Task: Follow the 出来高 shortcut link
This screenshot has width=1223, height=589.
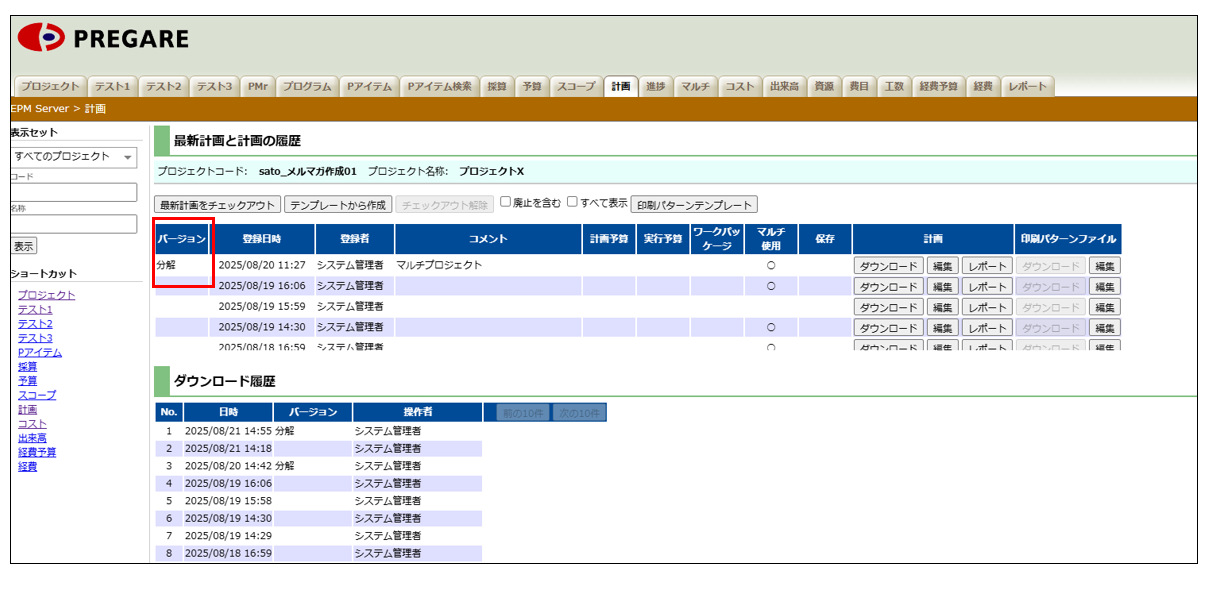Action: (x=32, y=438)
